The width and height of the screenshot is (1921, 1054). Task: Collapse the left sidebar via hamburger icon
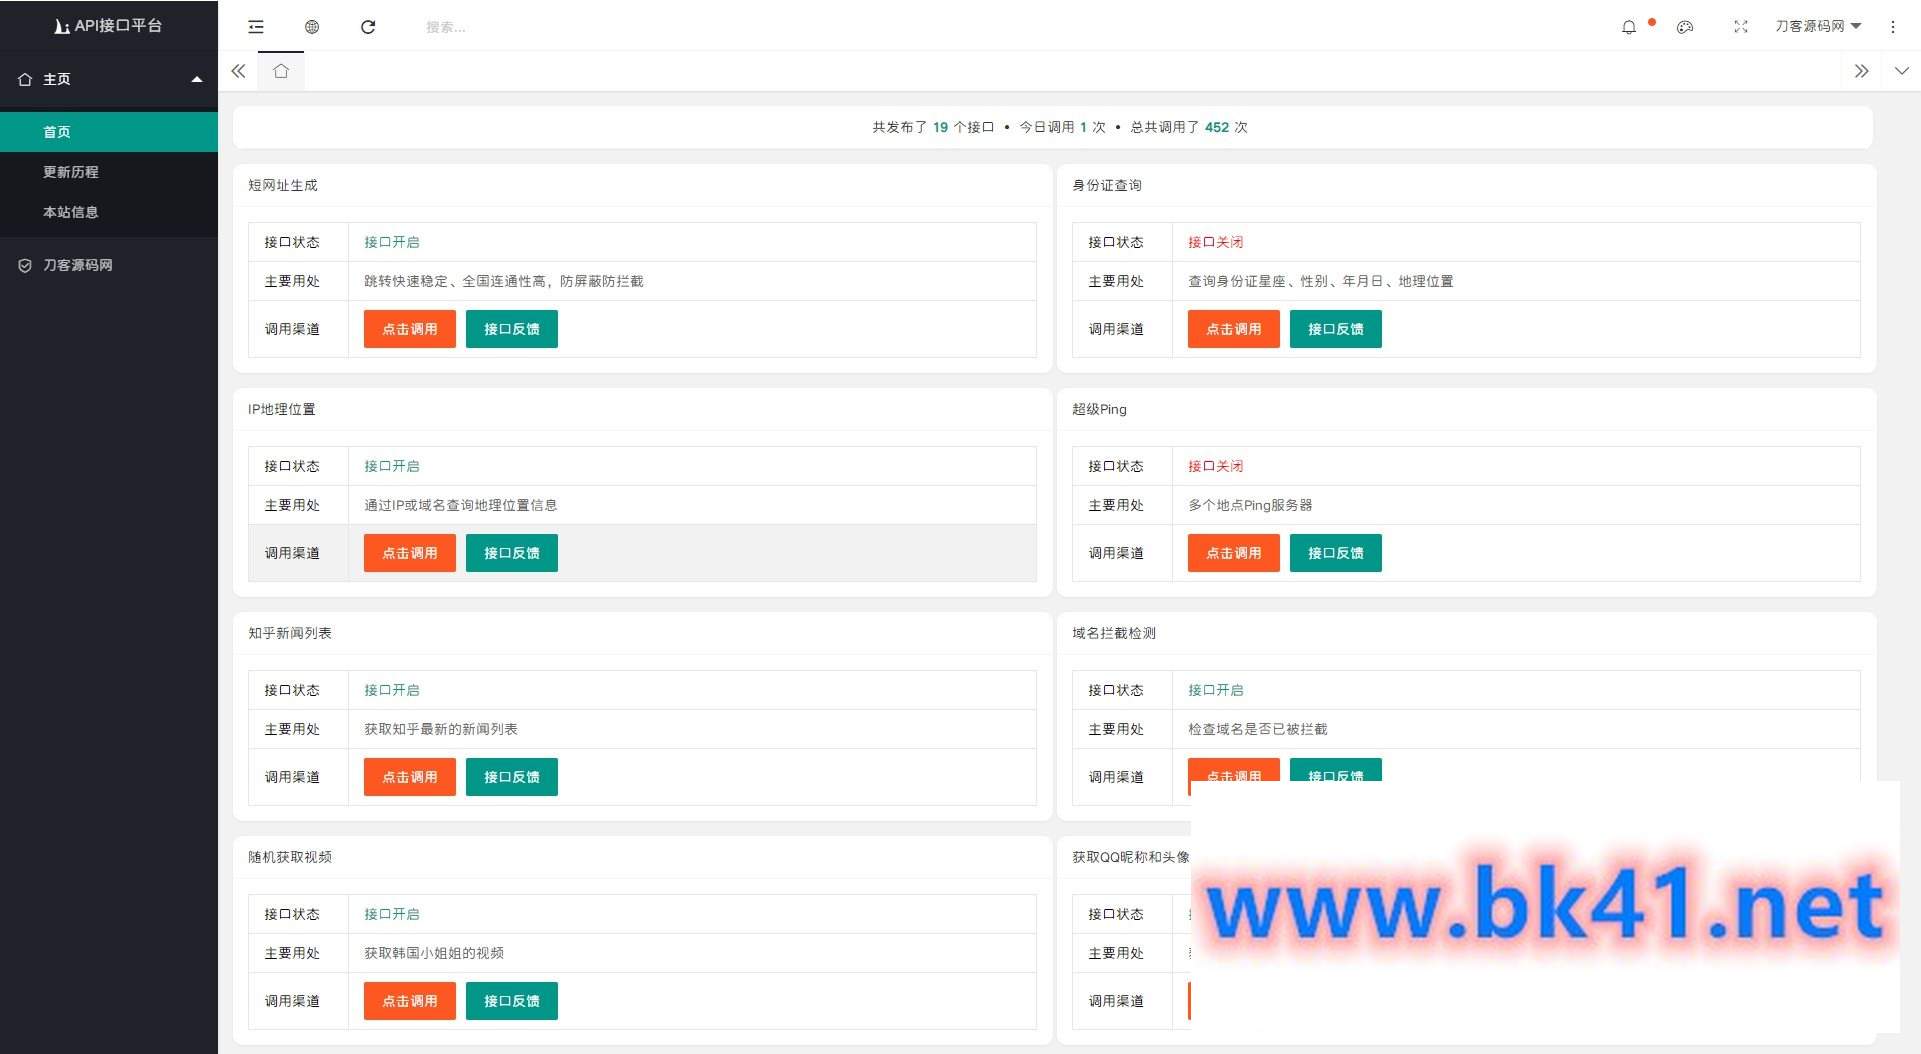point(256,27)
